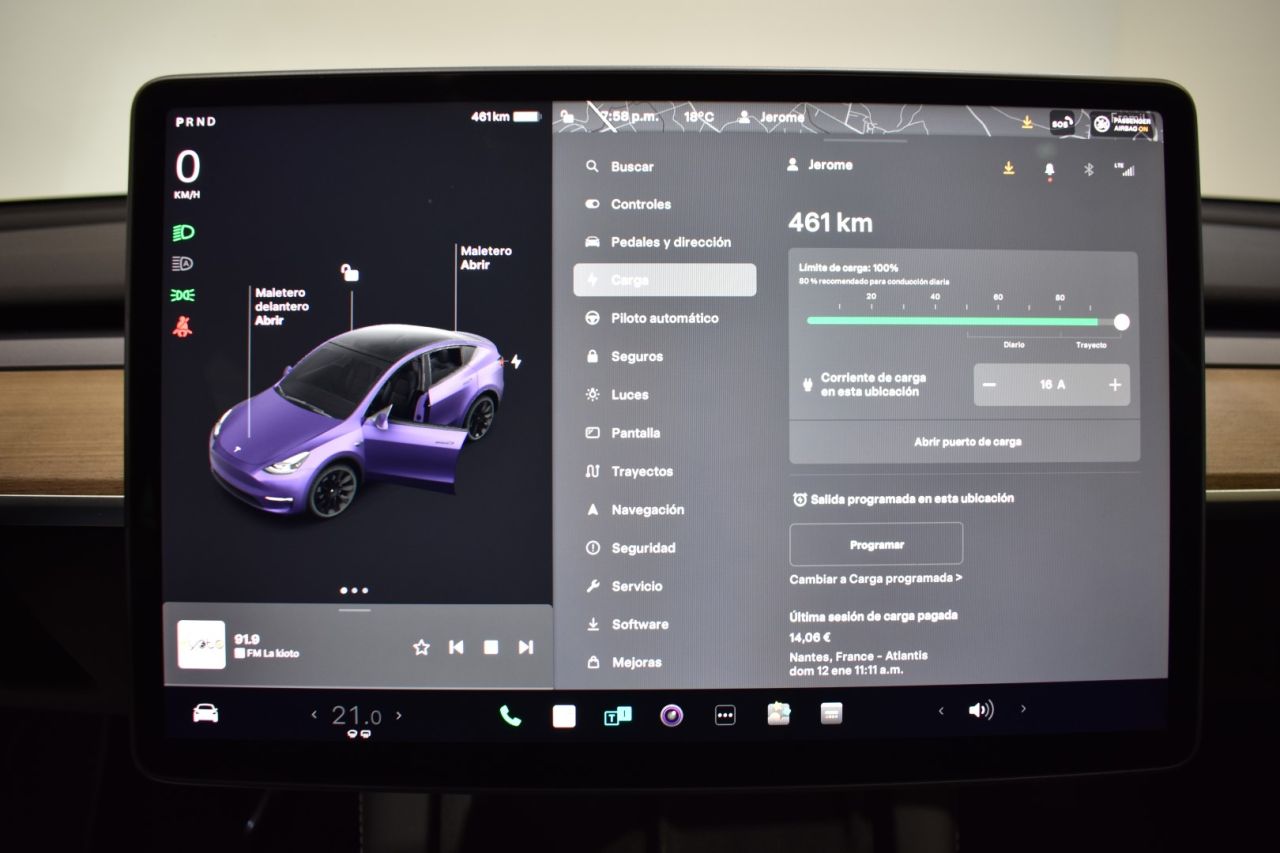Stop radio playback
This screenshot has width=1280, height=853.
491,647
